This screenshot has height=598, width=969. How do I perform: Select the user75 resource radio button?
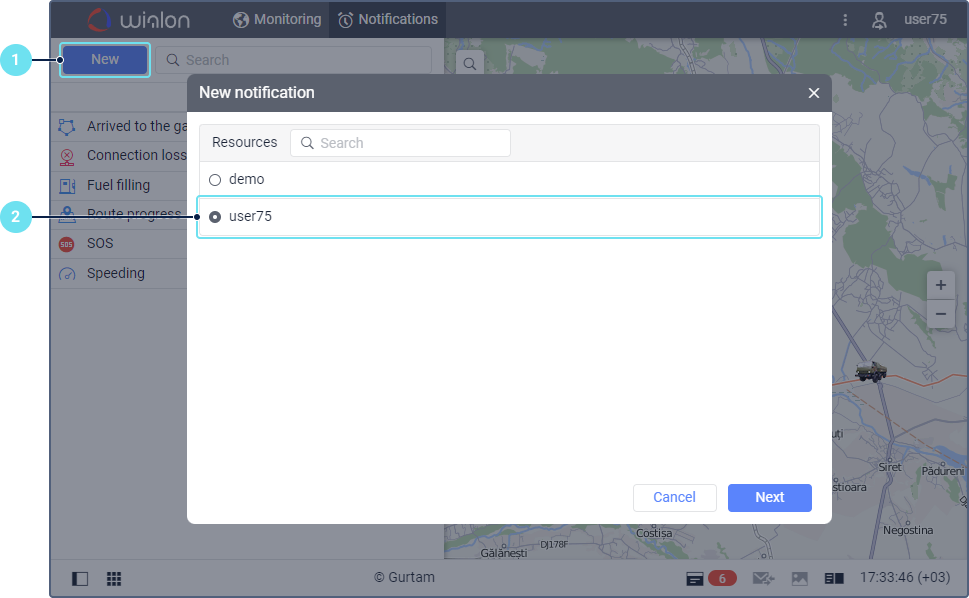click(x=214, y=217)
